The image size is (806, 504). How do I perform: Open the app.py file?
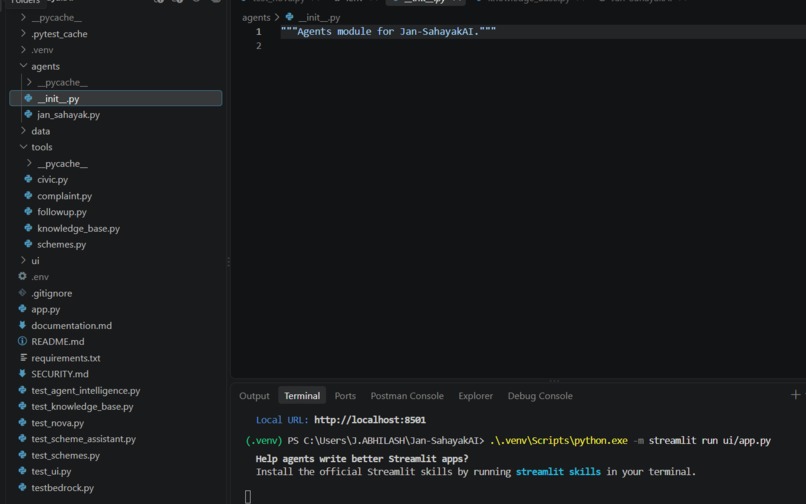click(x=45, y=309)
